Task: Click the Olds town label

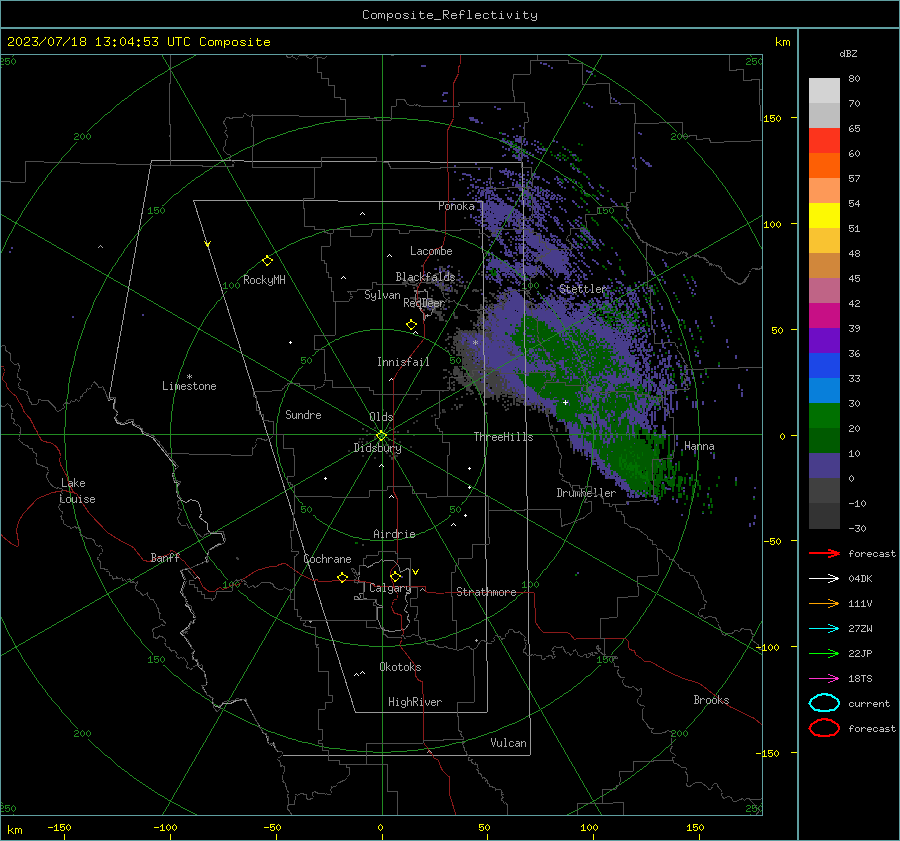Action: (381, 417)
